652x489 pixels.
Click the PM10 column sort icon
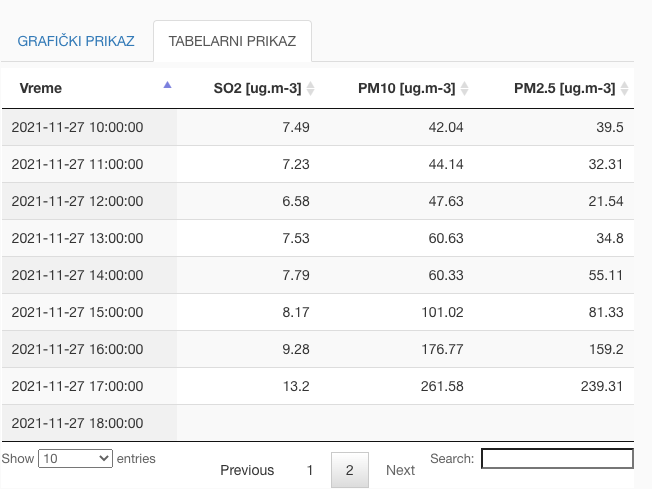click(465, 89)
